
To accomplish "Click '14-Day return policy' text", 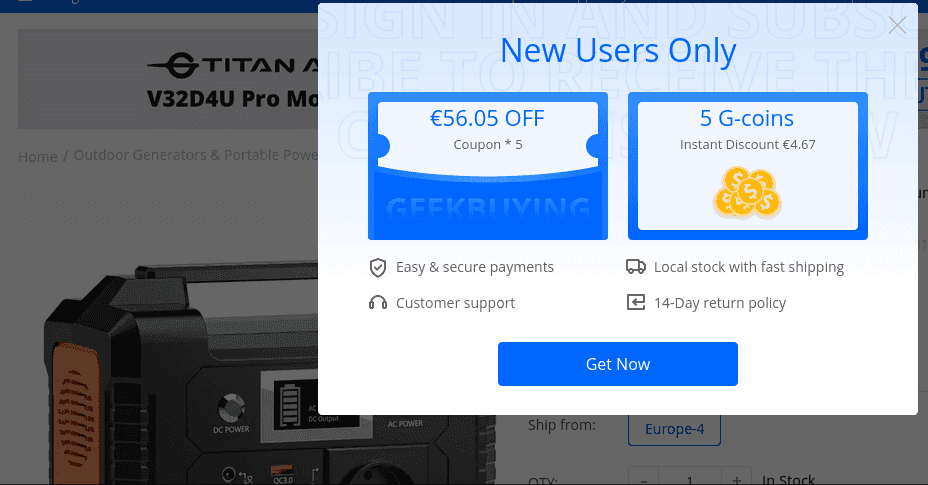I will [x=720, y=303].
